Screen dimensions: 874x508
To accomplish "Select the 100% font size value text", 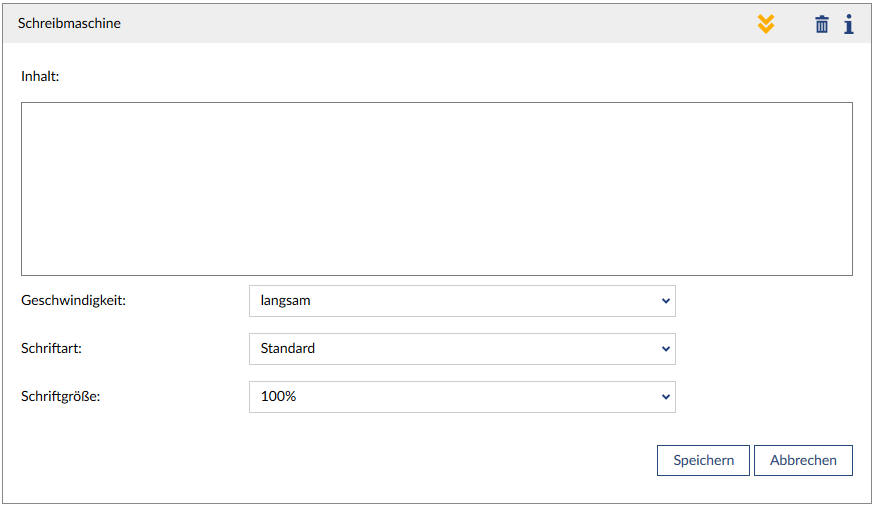I will (278, 397).
